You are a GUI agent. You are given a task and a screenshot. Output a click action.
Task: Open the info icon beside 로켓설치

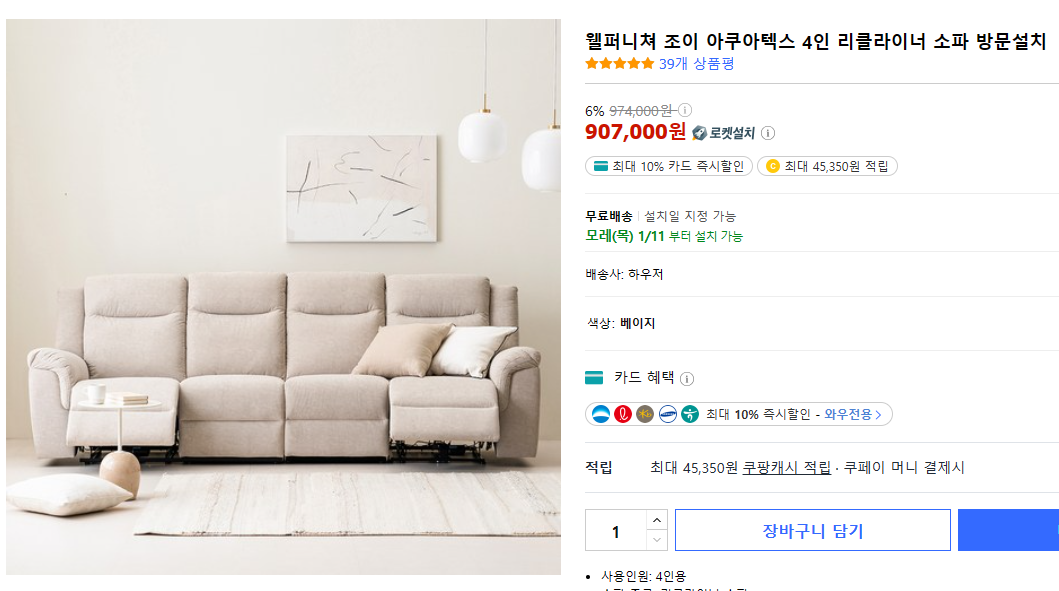767,133
